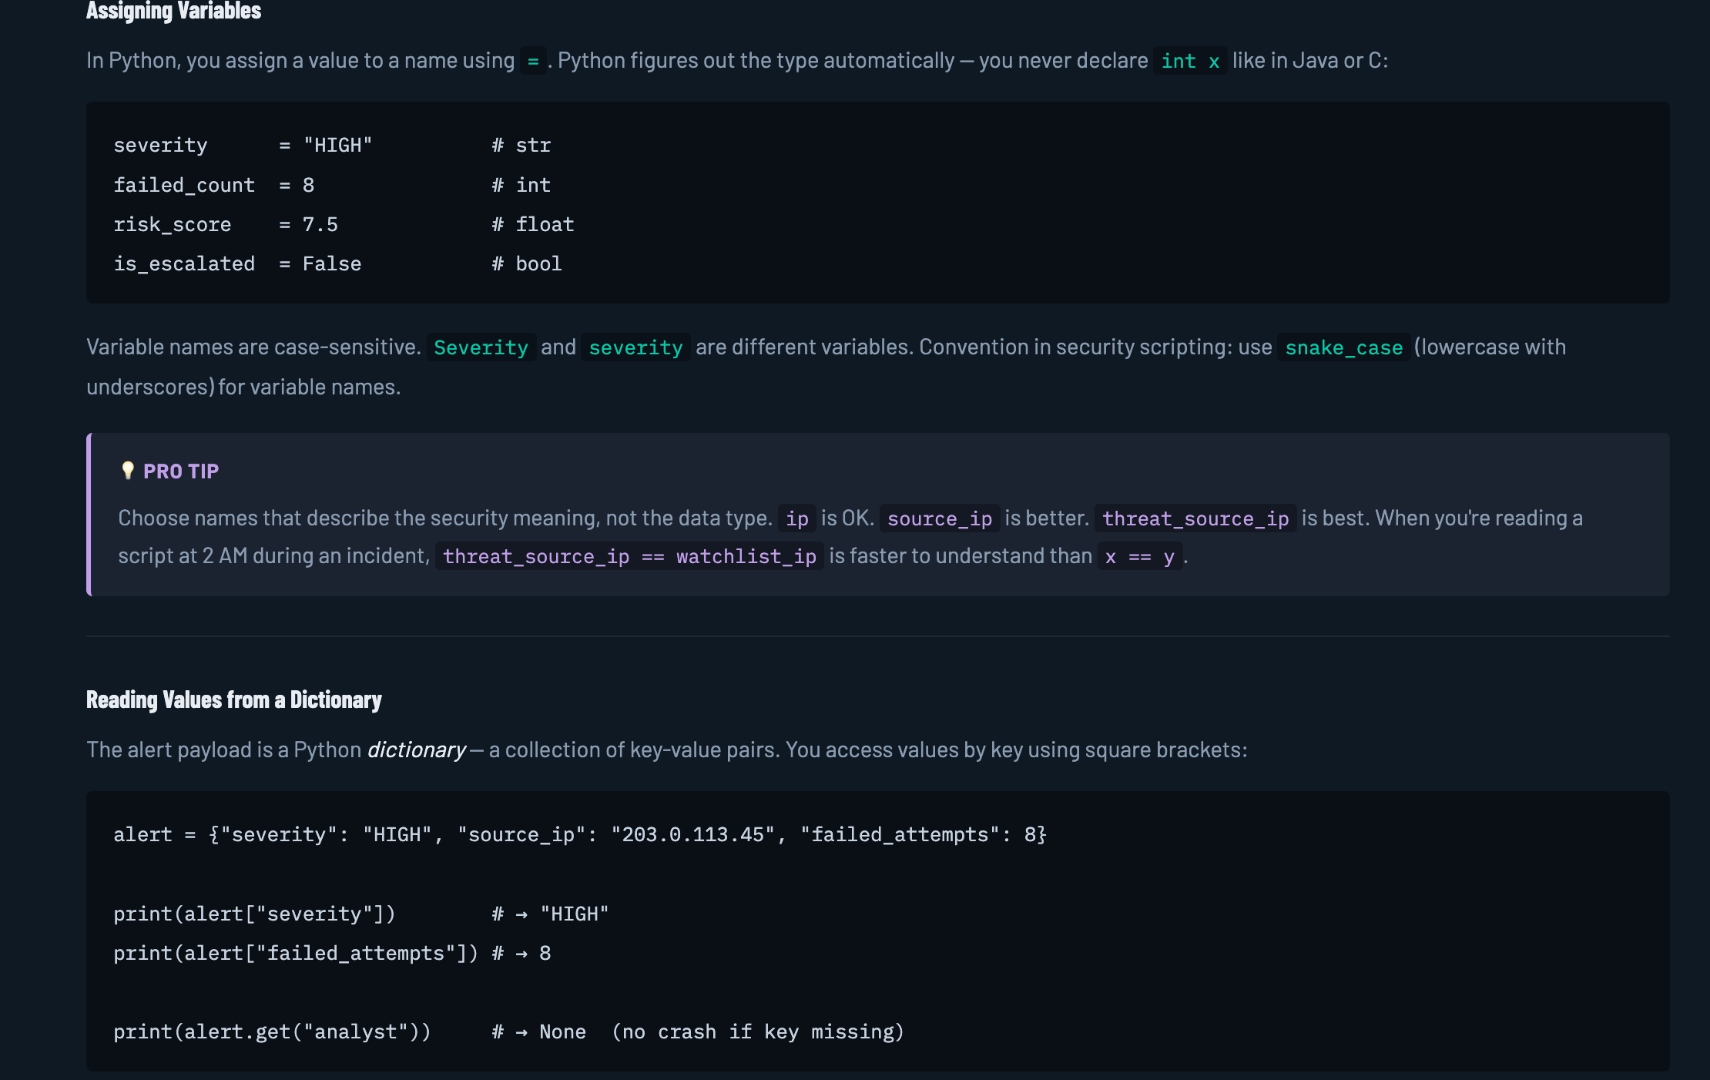Click the 'x == y' code snippet
Viewport: 1710px width, 1080px height.
pyautogui.click(x=1140, y=556)
